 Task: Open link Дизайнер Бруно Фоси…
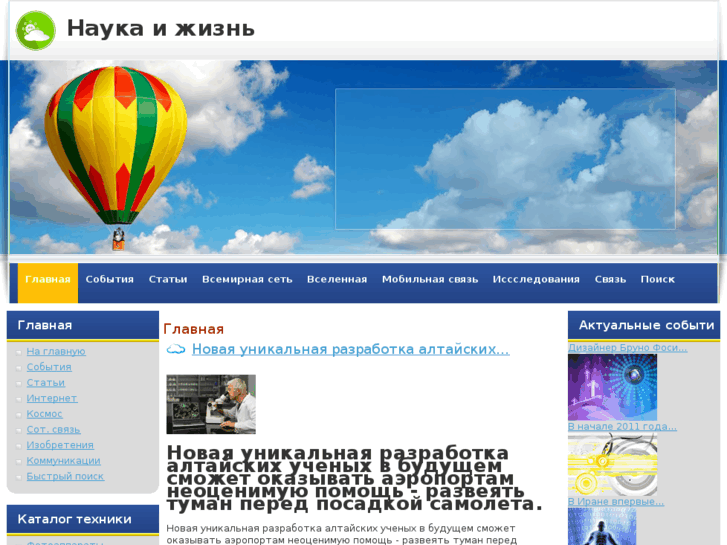[628, 347]
